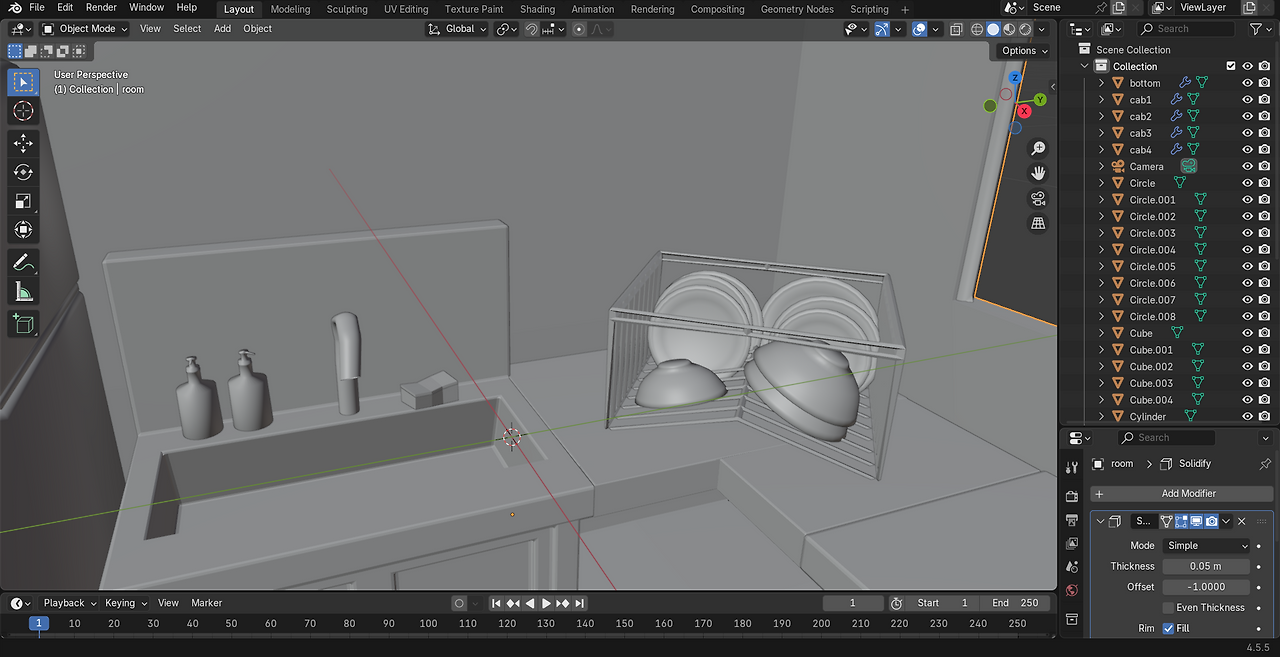The image size is (1280, 657).
Task: Select the Scale tool
Action: click(23, 201)
